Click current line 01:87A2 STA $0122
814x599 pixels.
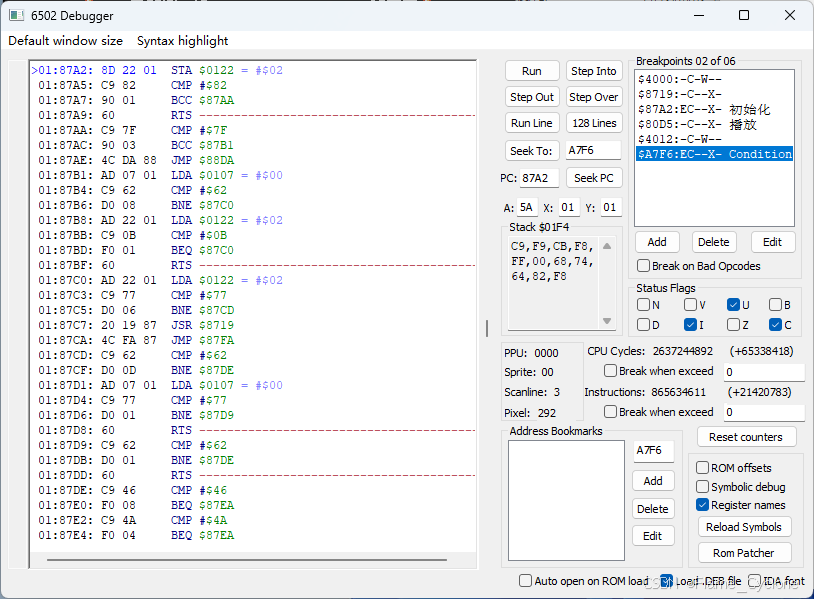pyautogui.click(x=254, y=70)
